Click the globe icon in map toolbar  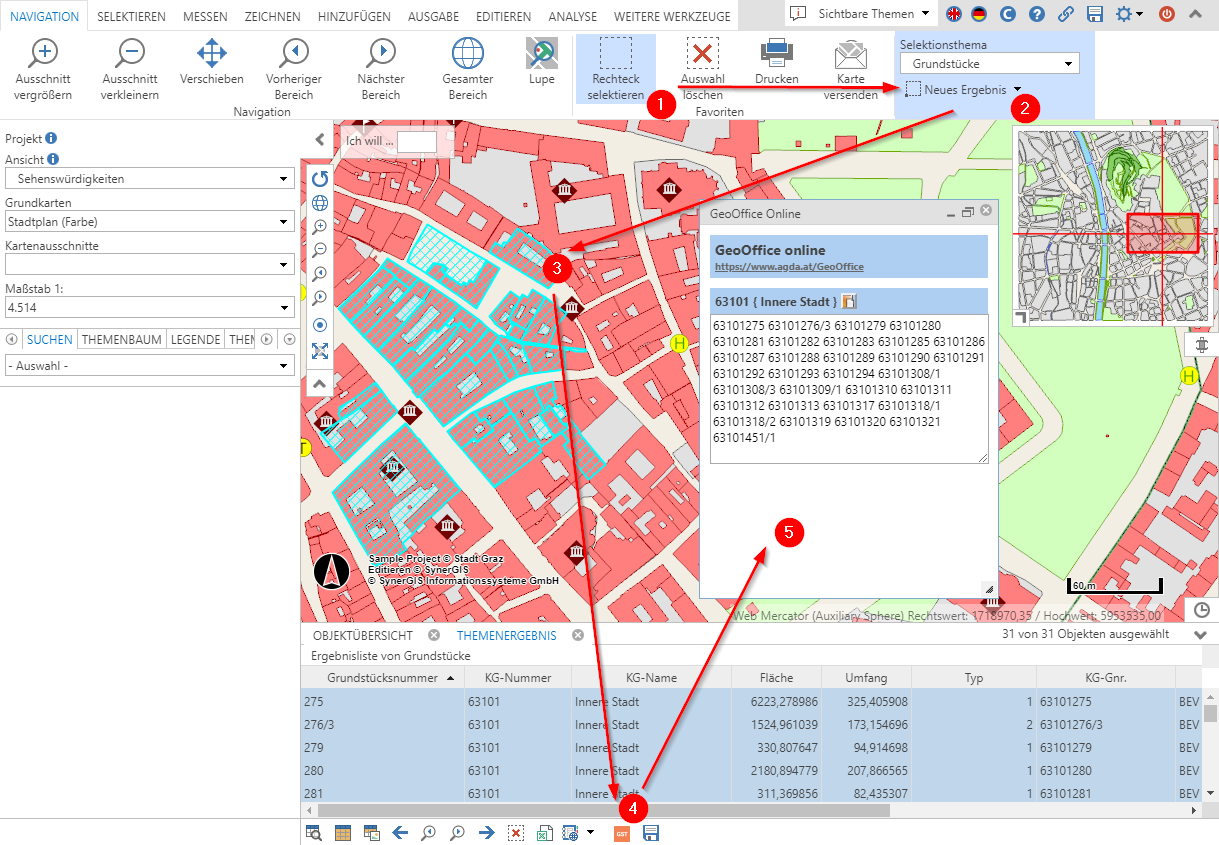pos(320,203)
